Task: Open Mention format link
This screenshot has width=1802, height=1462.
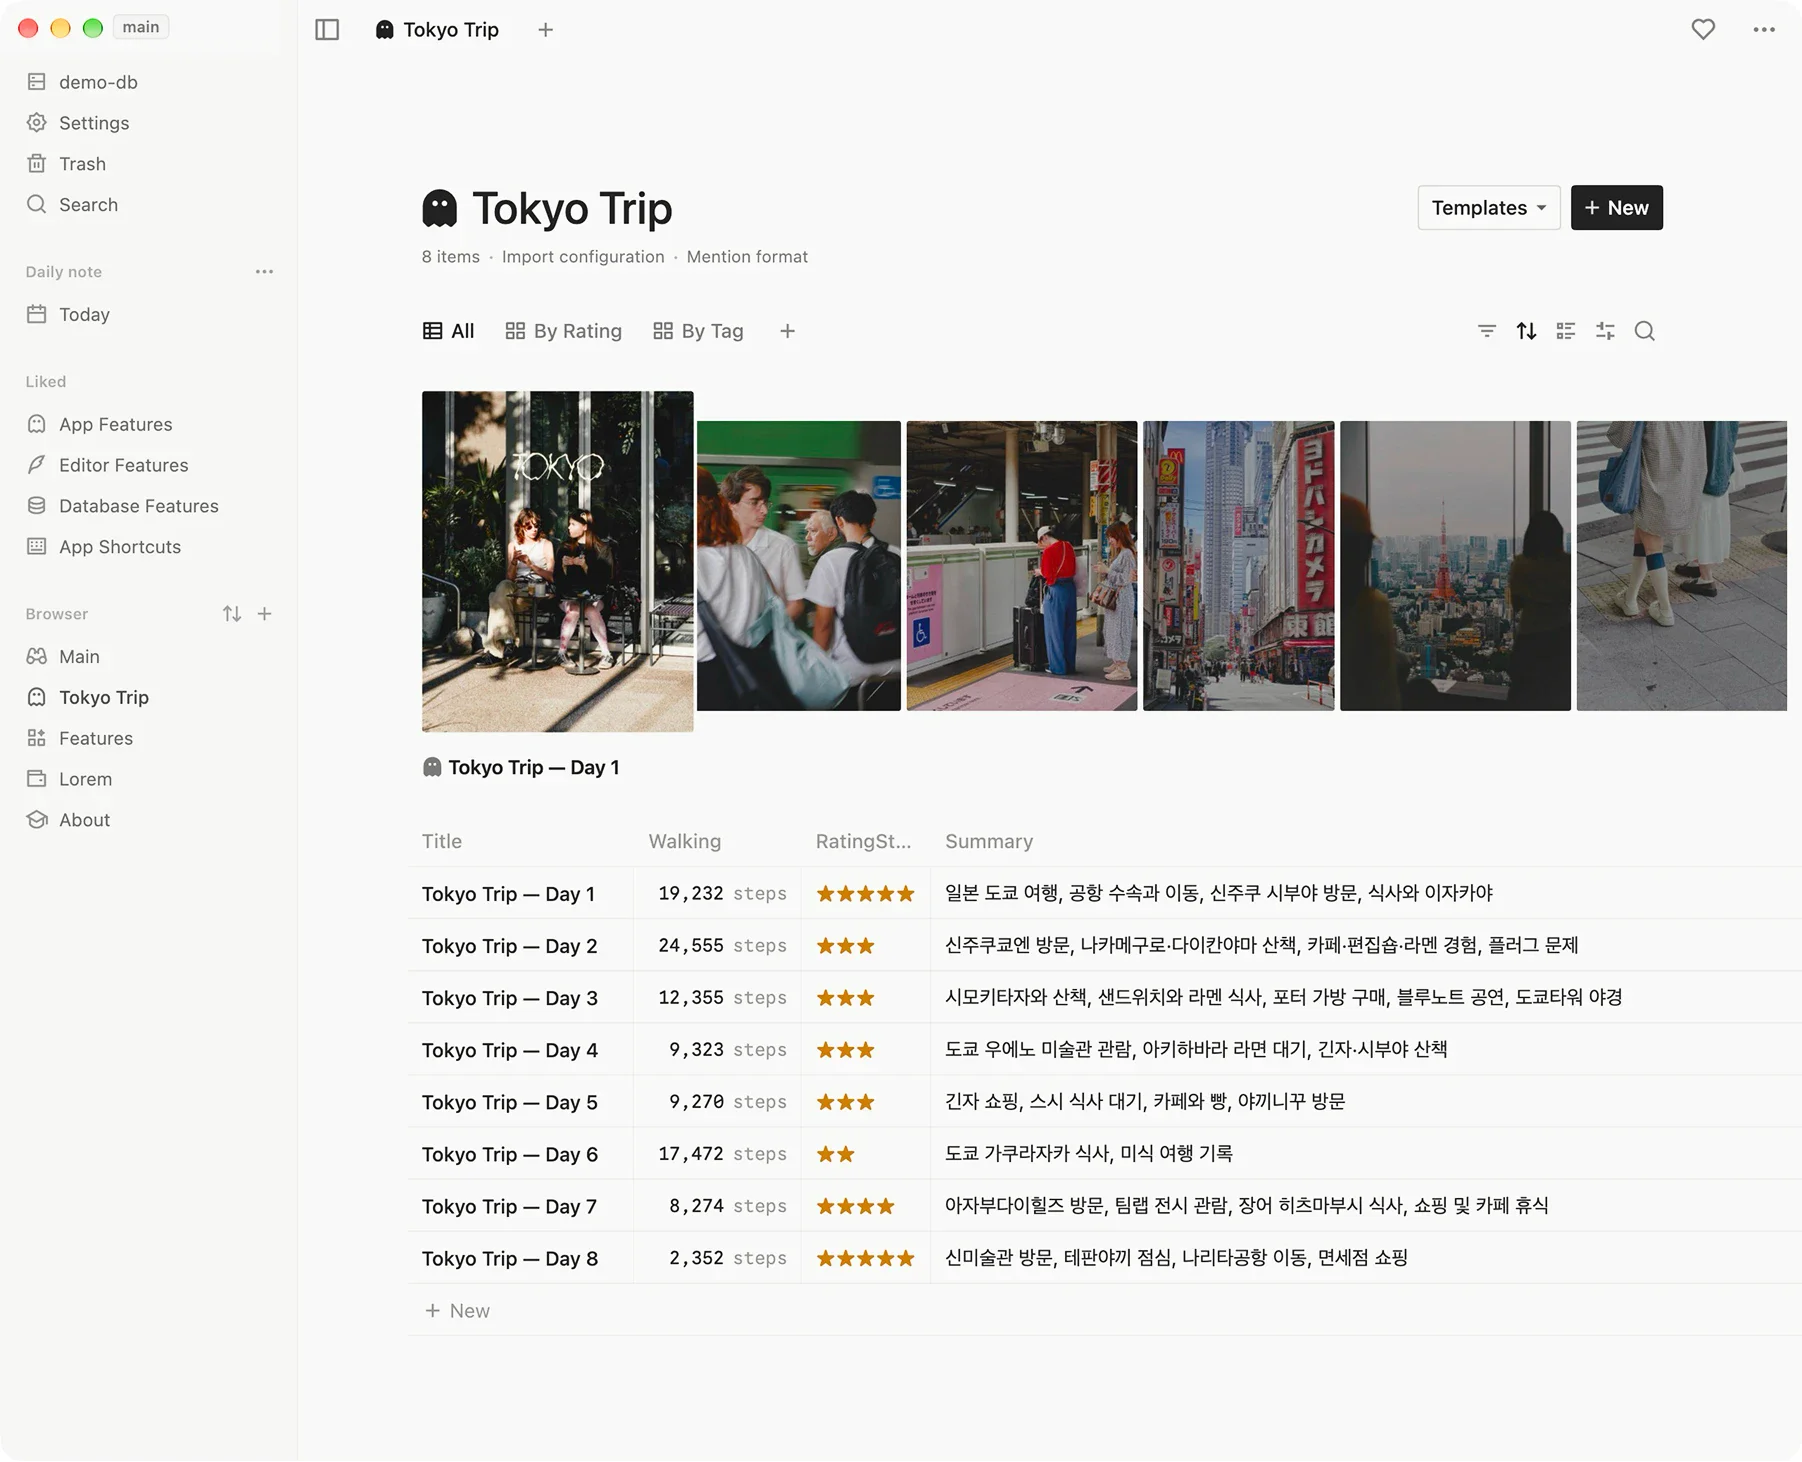Action: point(747,257)
